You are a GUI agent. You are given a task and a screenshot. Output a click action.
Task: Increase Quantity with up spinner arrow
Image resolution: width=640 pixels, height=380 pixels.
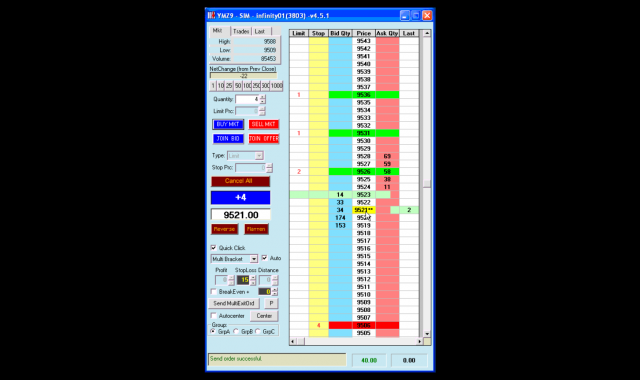click(x=262, y=97)
